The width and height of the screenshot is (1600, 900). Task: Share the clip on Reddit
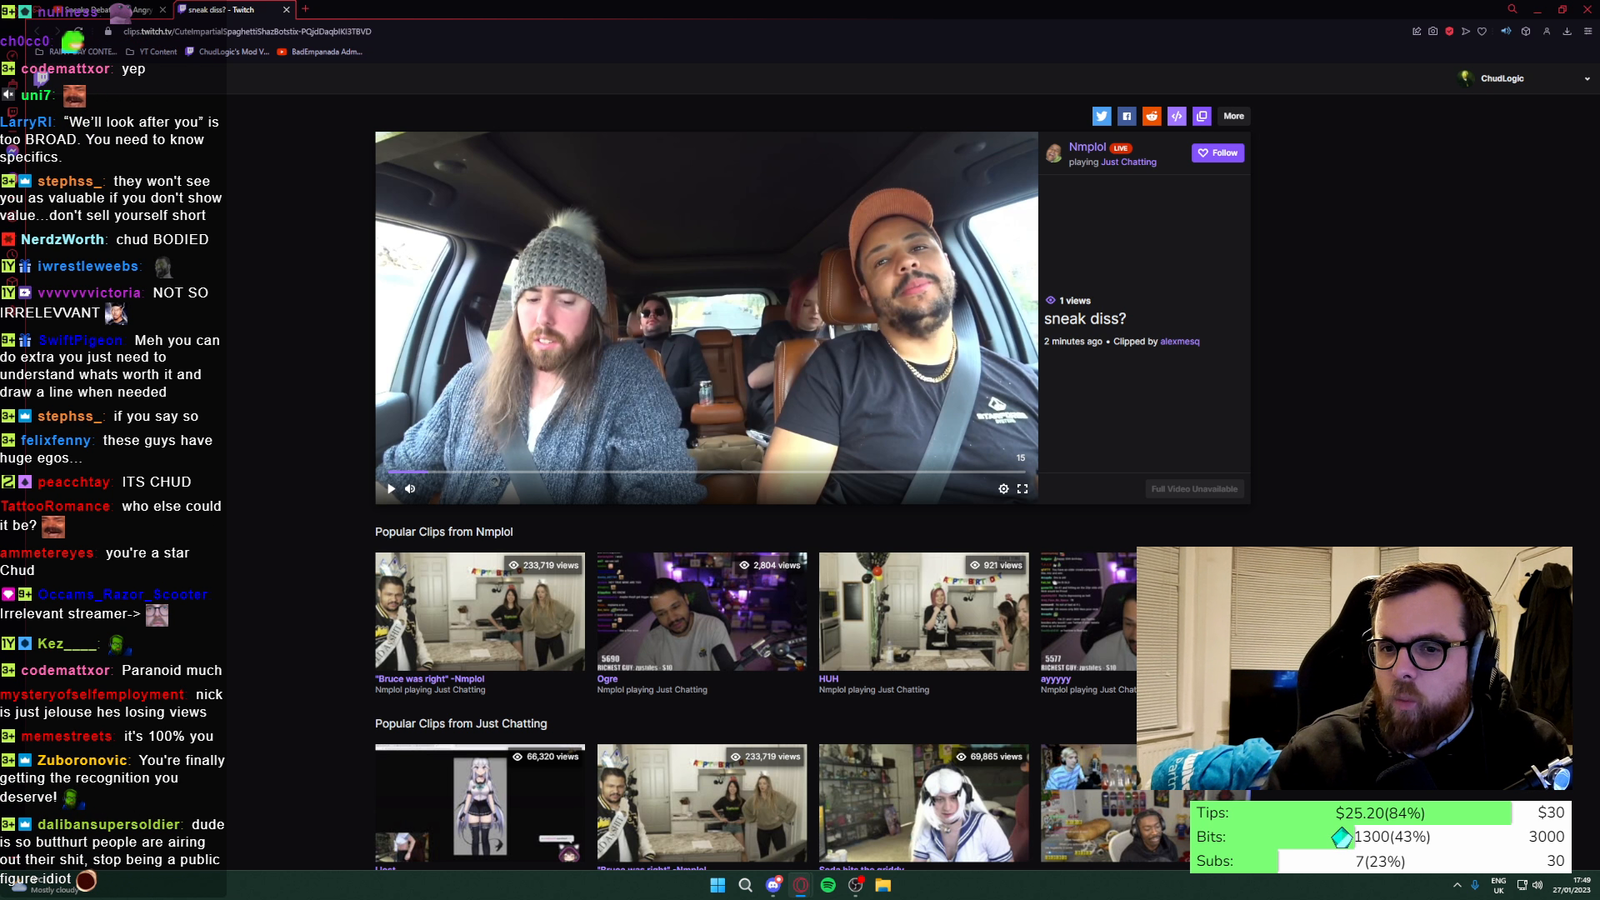click(x=1151, y=116)
